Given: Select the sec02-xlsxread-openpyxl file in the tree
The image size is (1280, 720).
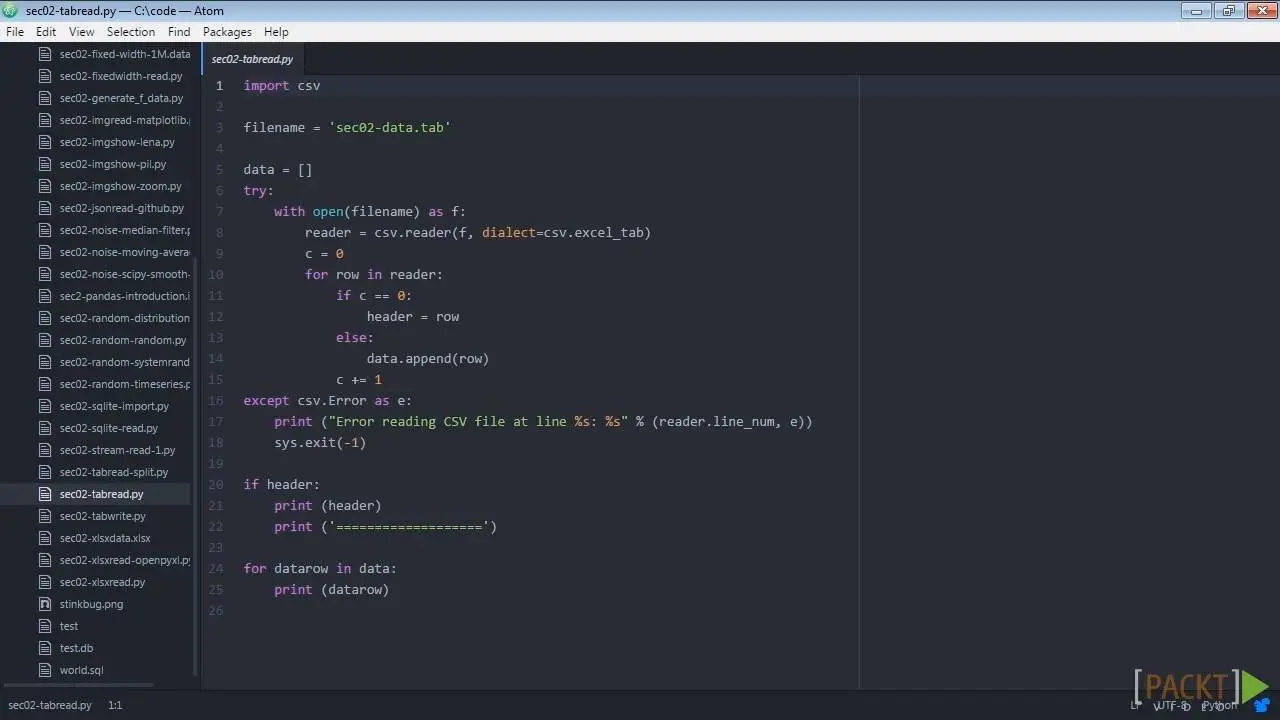Looking at the screenshot, I should point(124,560).
